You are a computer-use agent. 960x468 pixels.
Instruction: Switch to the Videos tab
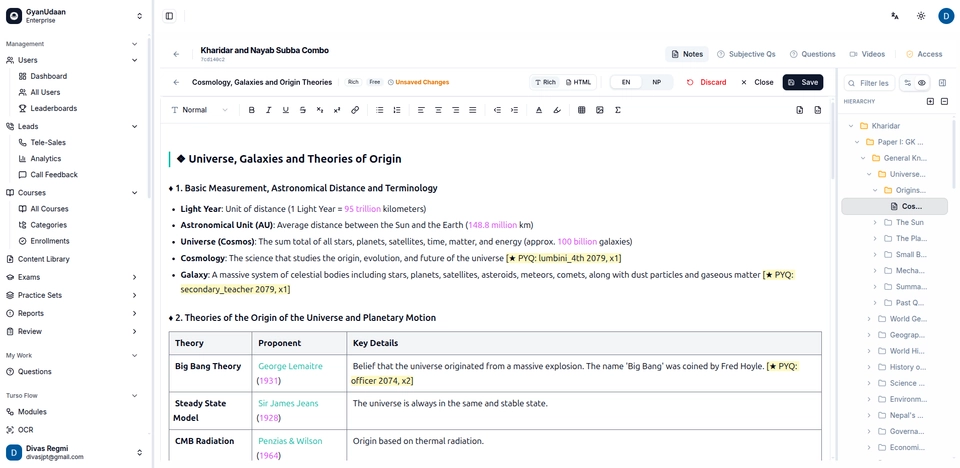click(867, 54)
